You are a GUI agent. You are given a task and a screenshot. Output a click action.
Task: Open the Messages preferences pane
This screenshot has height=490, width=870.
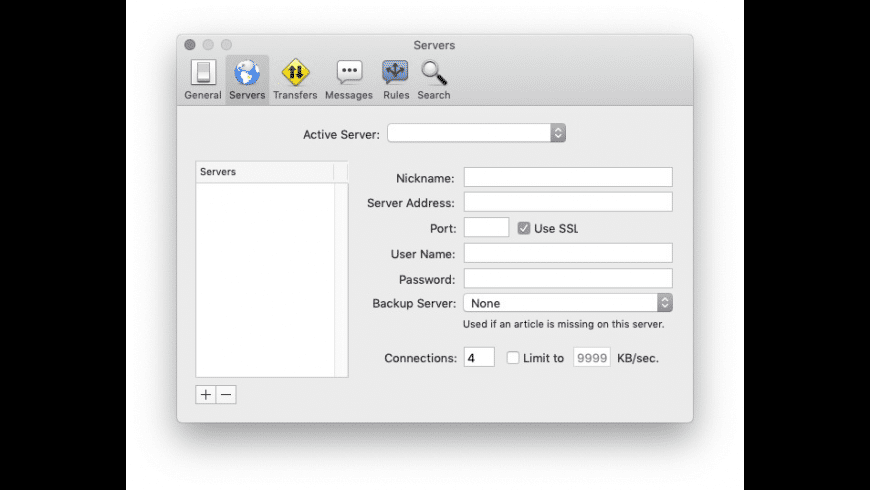point(349,80)
